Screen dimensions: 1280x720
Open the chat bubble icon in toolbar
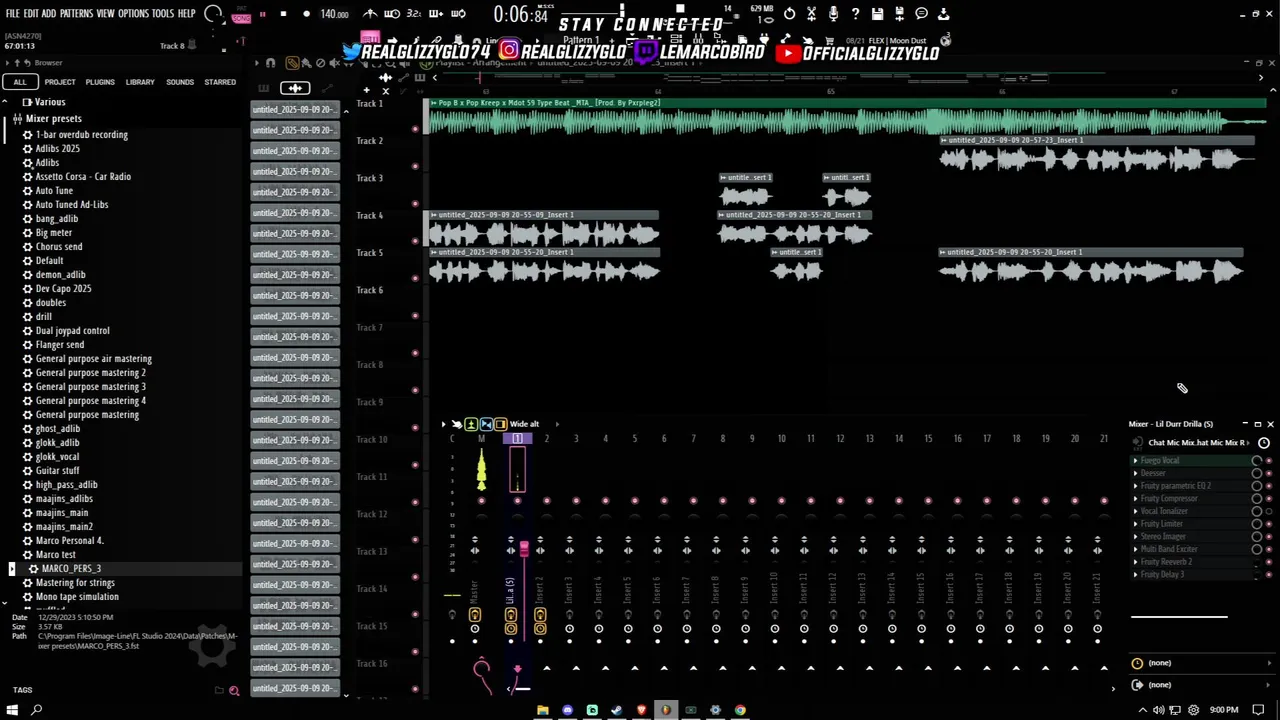pyautogui.click(x=921, y=14)
